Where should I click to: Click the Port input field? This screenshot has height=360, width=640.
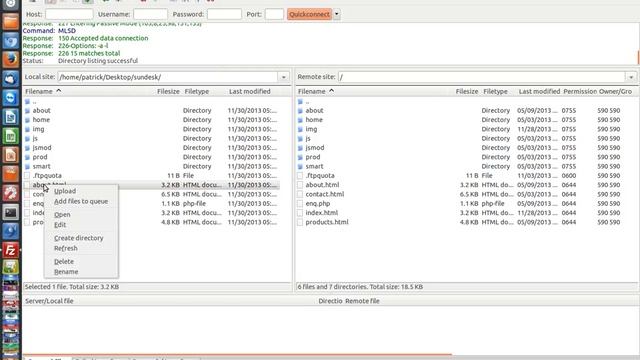click(x=274, y=14)
